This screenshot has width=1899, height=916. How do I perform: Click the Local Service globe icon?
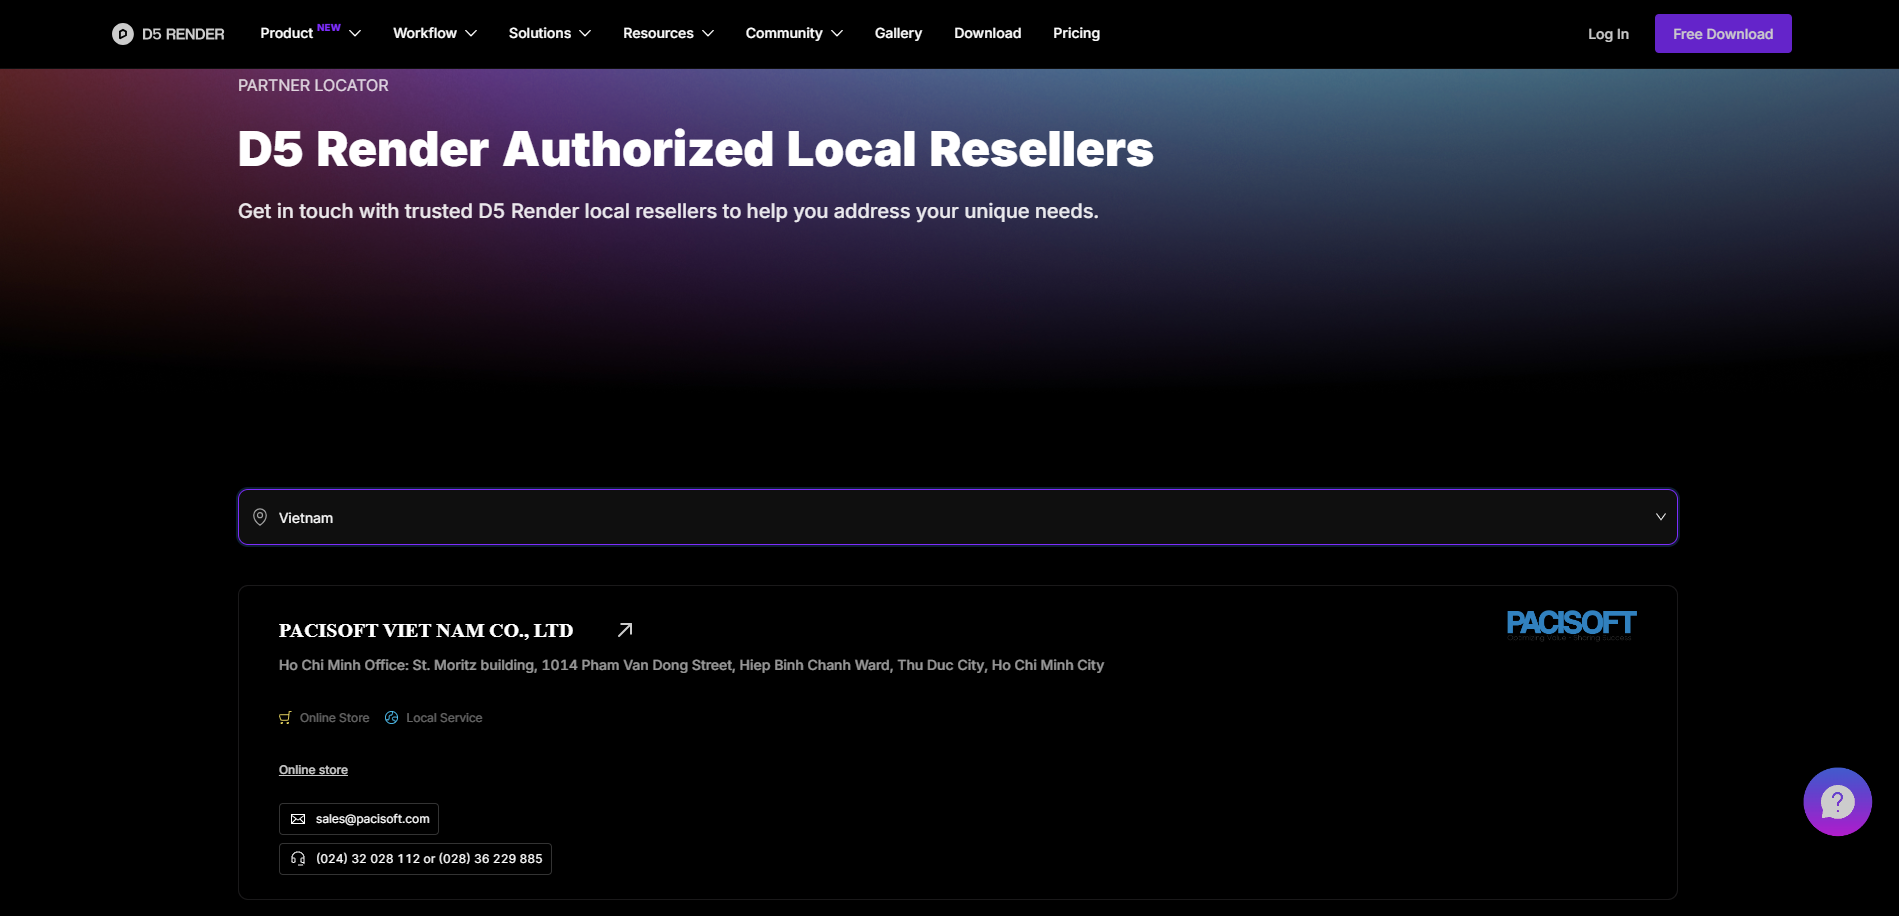pos(392,718)
